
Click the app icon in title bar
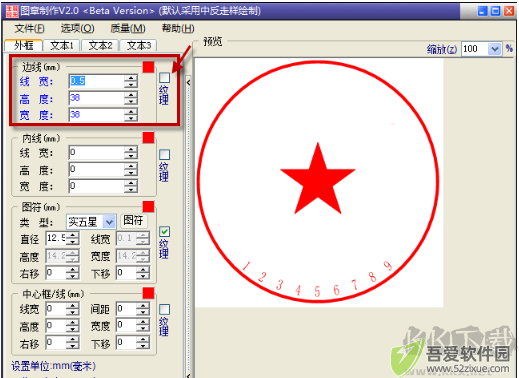coord(12,11)
